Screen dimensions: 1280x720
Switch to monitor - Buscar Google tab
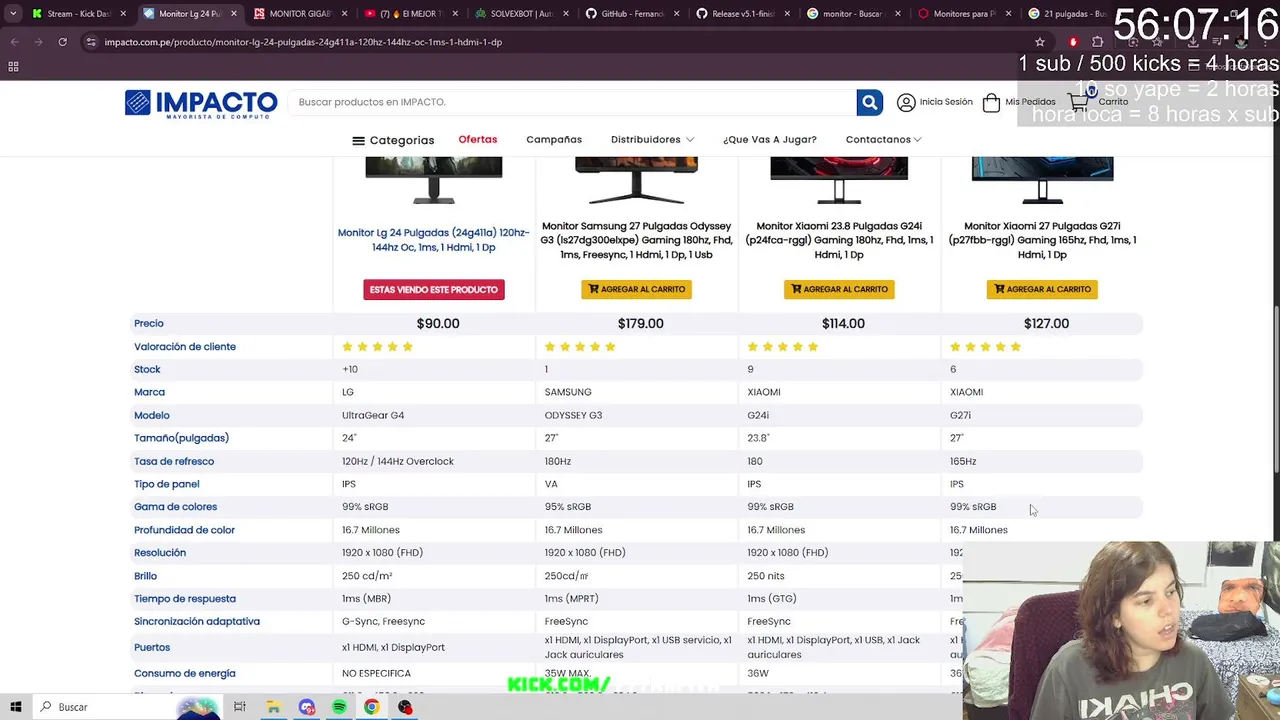tap(853, 14)
